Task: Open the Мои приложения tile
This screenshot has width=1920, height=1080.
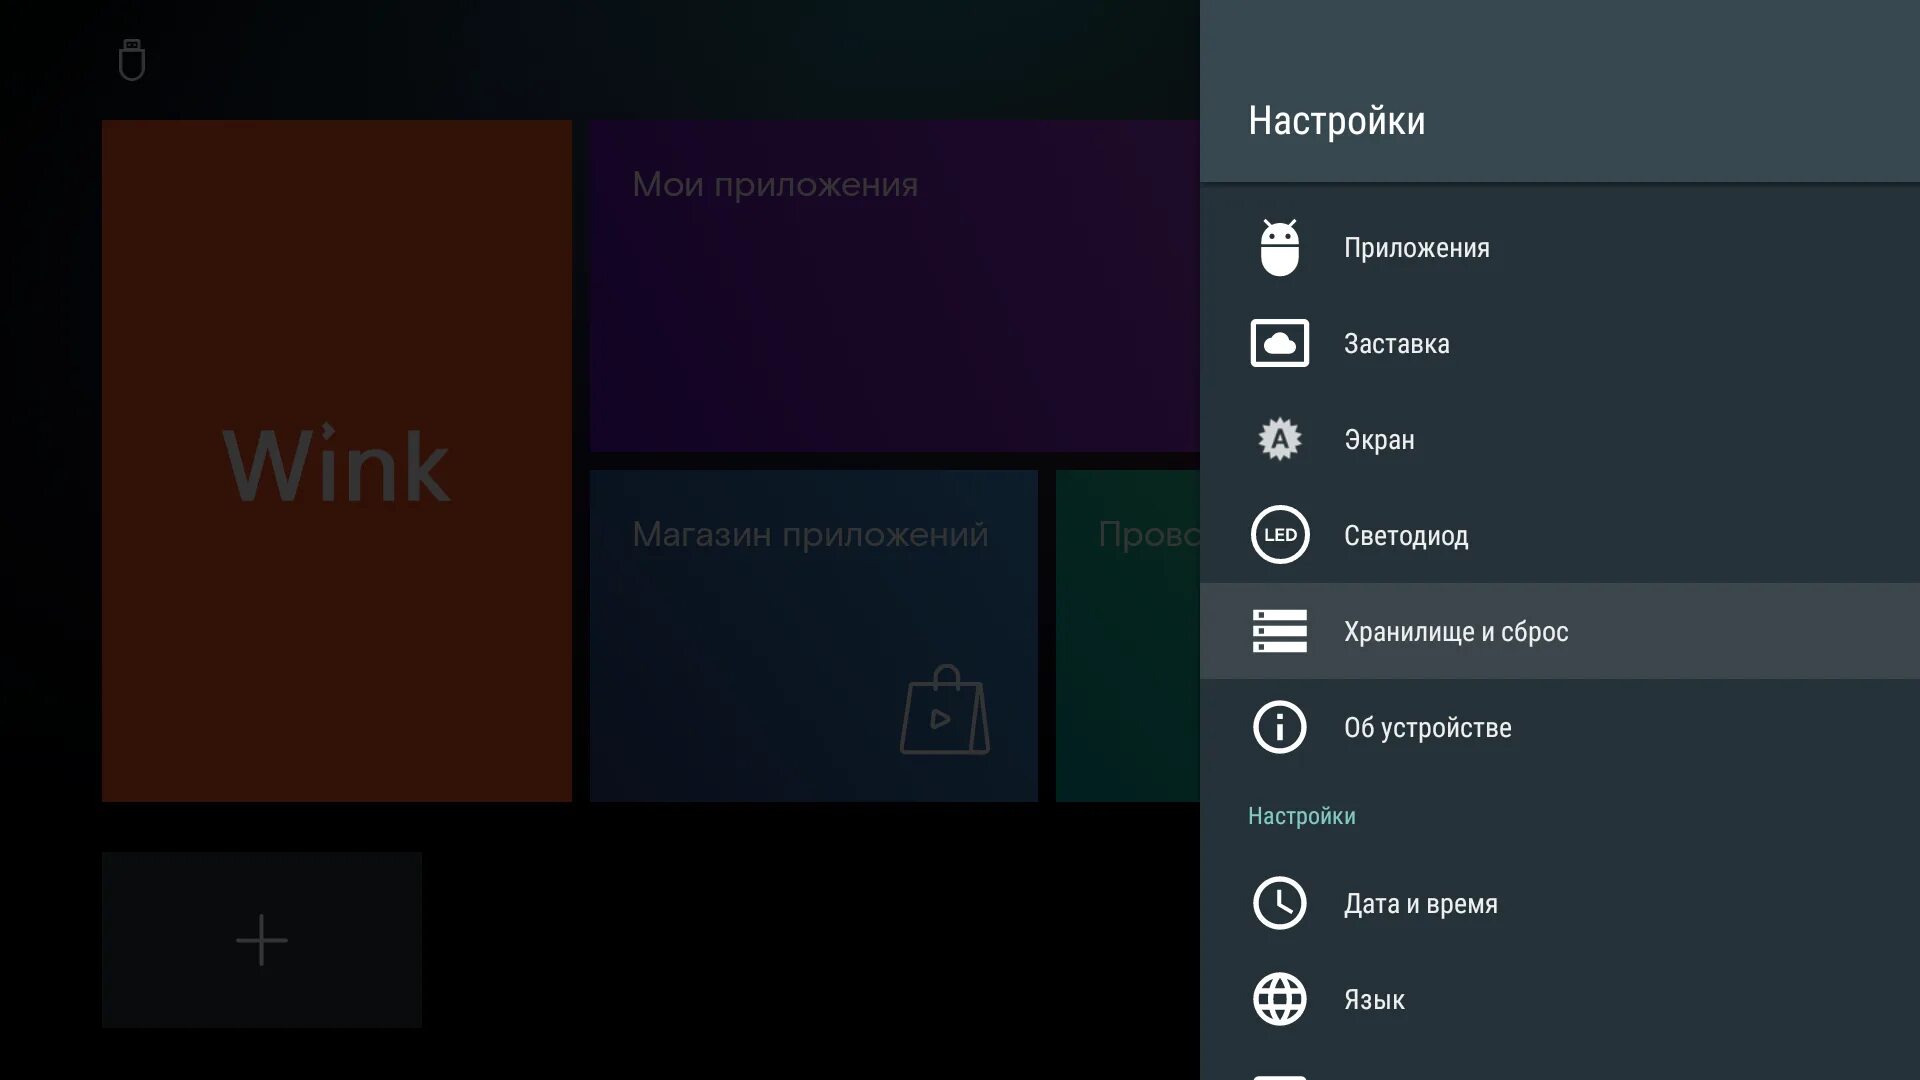Action: point(893,286)
